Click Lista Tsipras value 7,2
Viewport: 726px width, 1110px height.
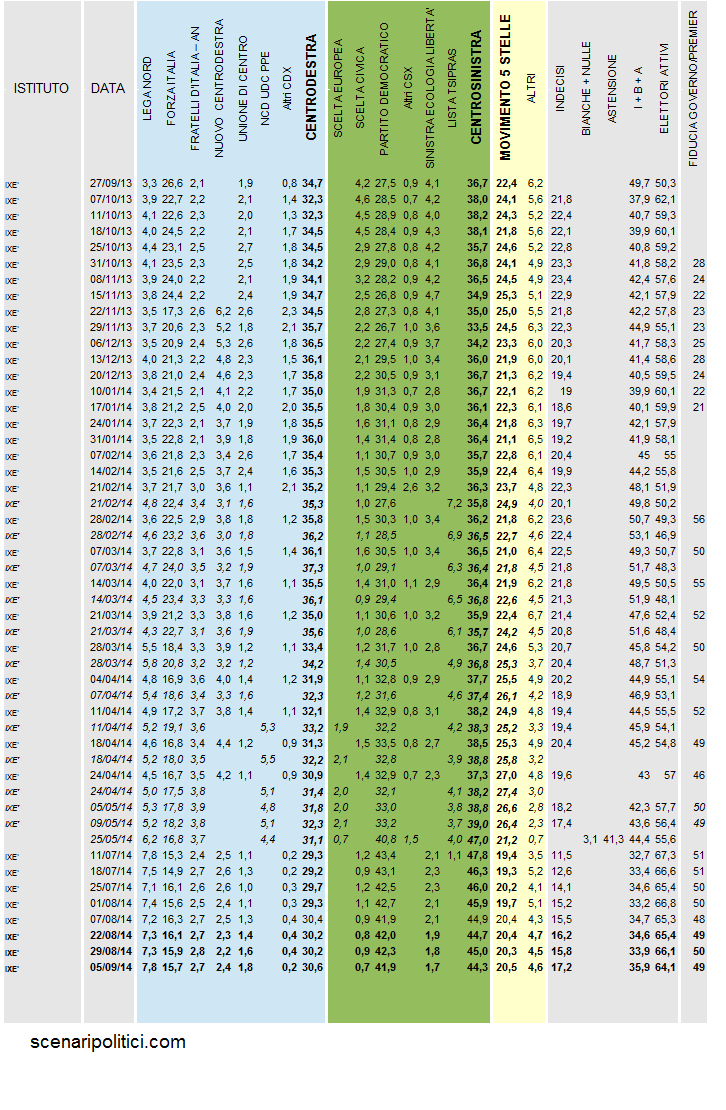(x=454, y=503)
